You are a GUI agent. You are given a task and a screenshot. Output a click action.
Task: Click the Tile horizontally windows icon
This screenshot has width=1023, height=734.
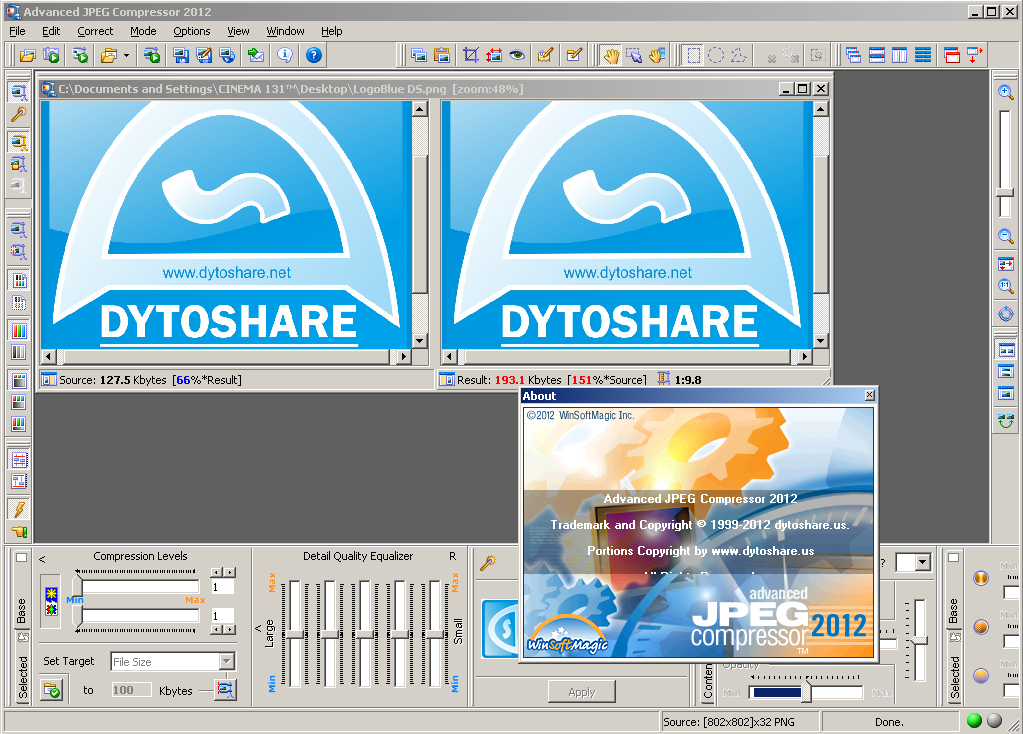click(x=877, y=55)
